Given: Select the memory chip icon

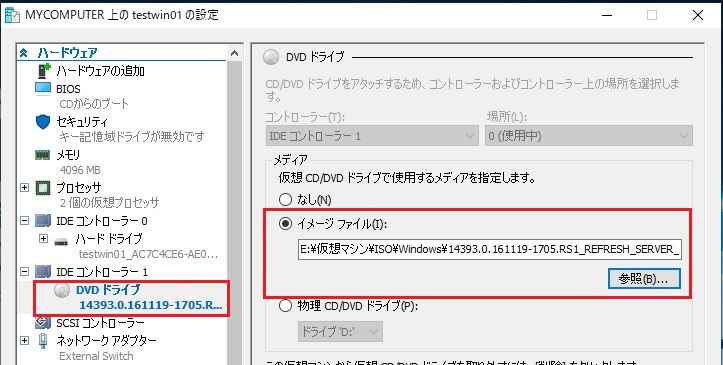Looking at the screenshot, I should click(x=43, y=155).
